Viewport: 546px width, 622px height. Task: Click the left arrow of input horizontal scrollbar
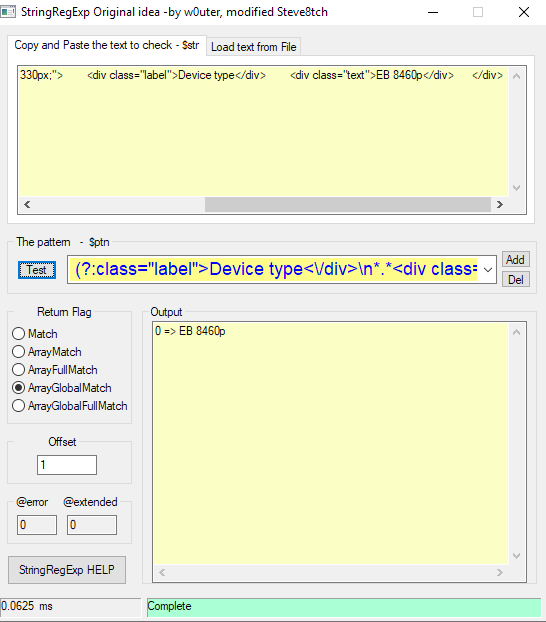coord(27,205)
